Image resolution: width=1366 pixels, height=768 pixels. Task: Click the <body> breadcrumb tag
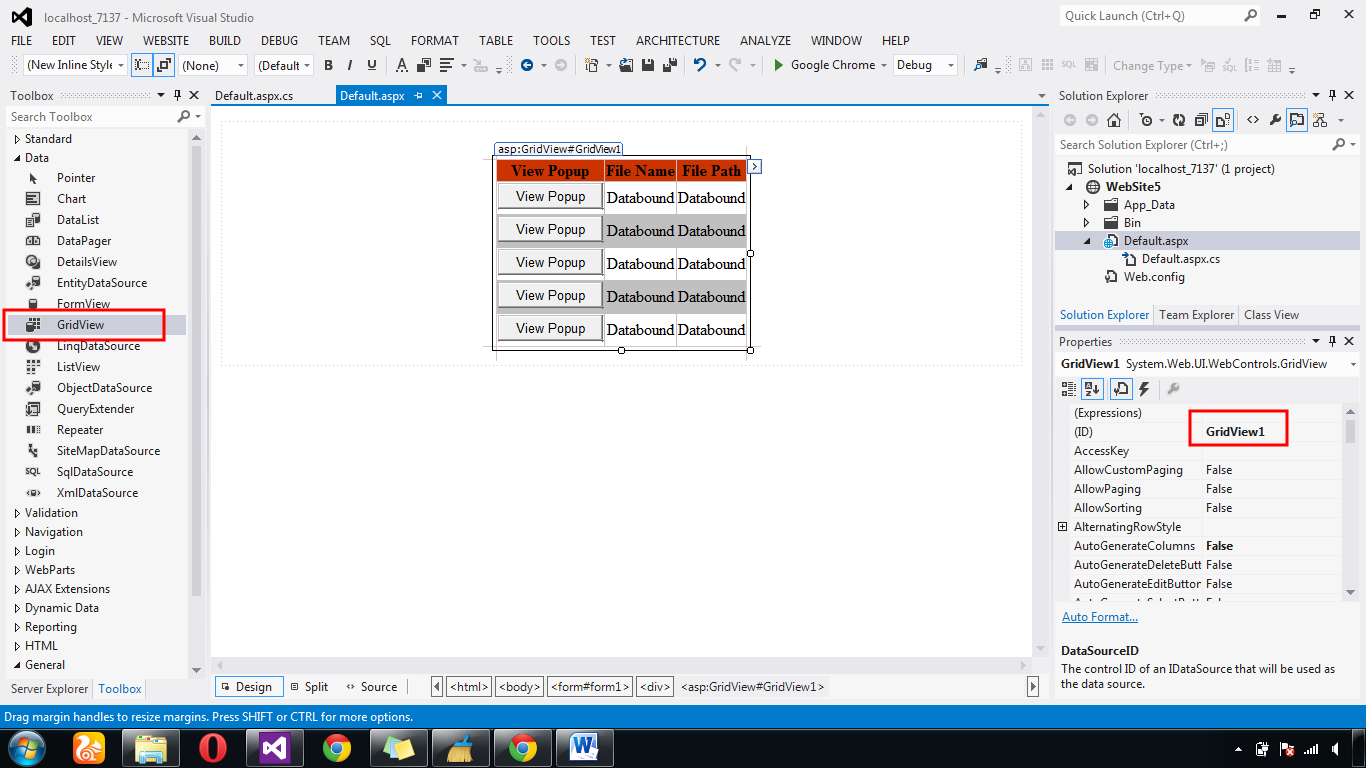tap(520, 687)
